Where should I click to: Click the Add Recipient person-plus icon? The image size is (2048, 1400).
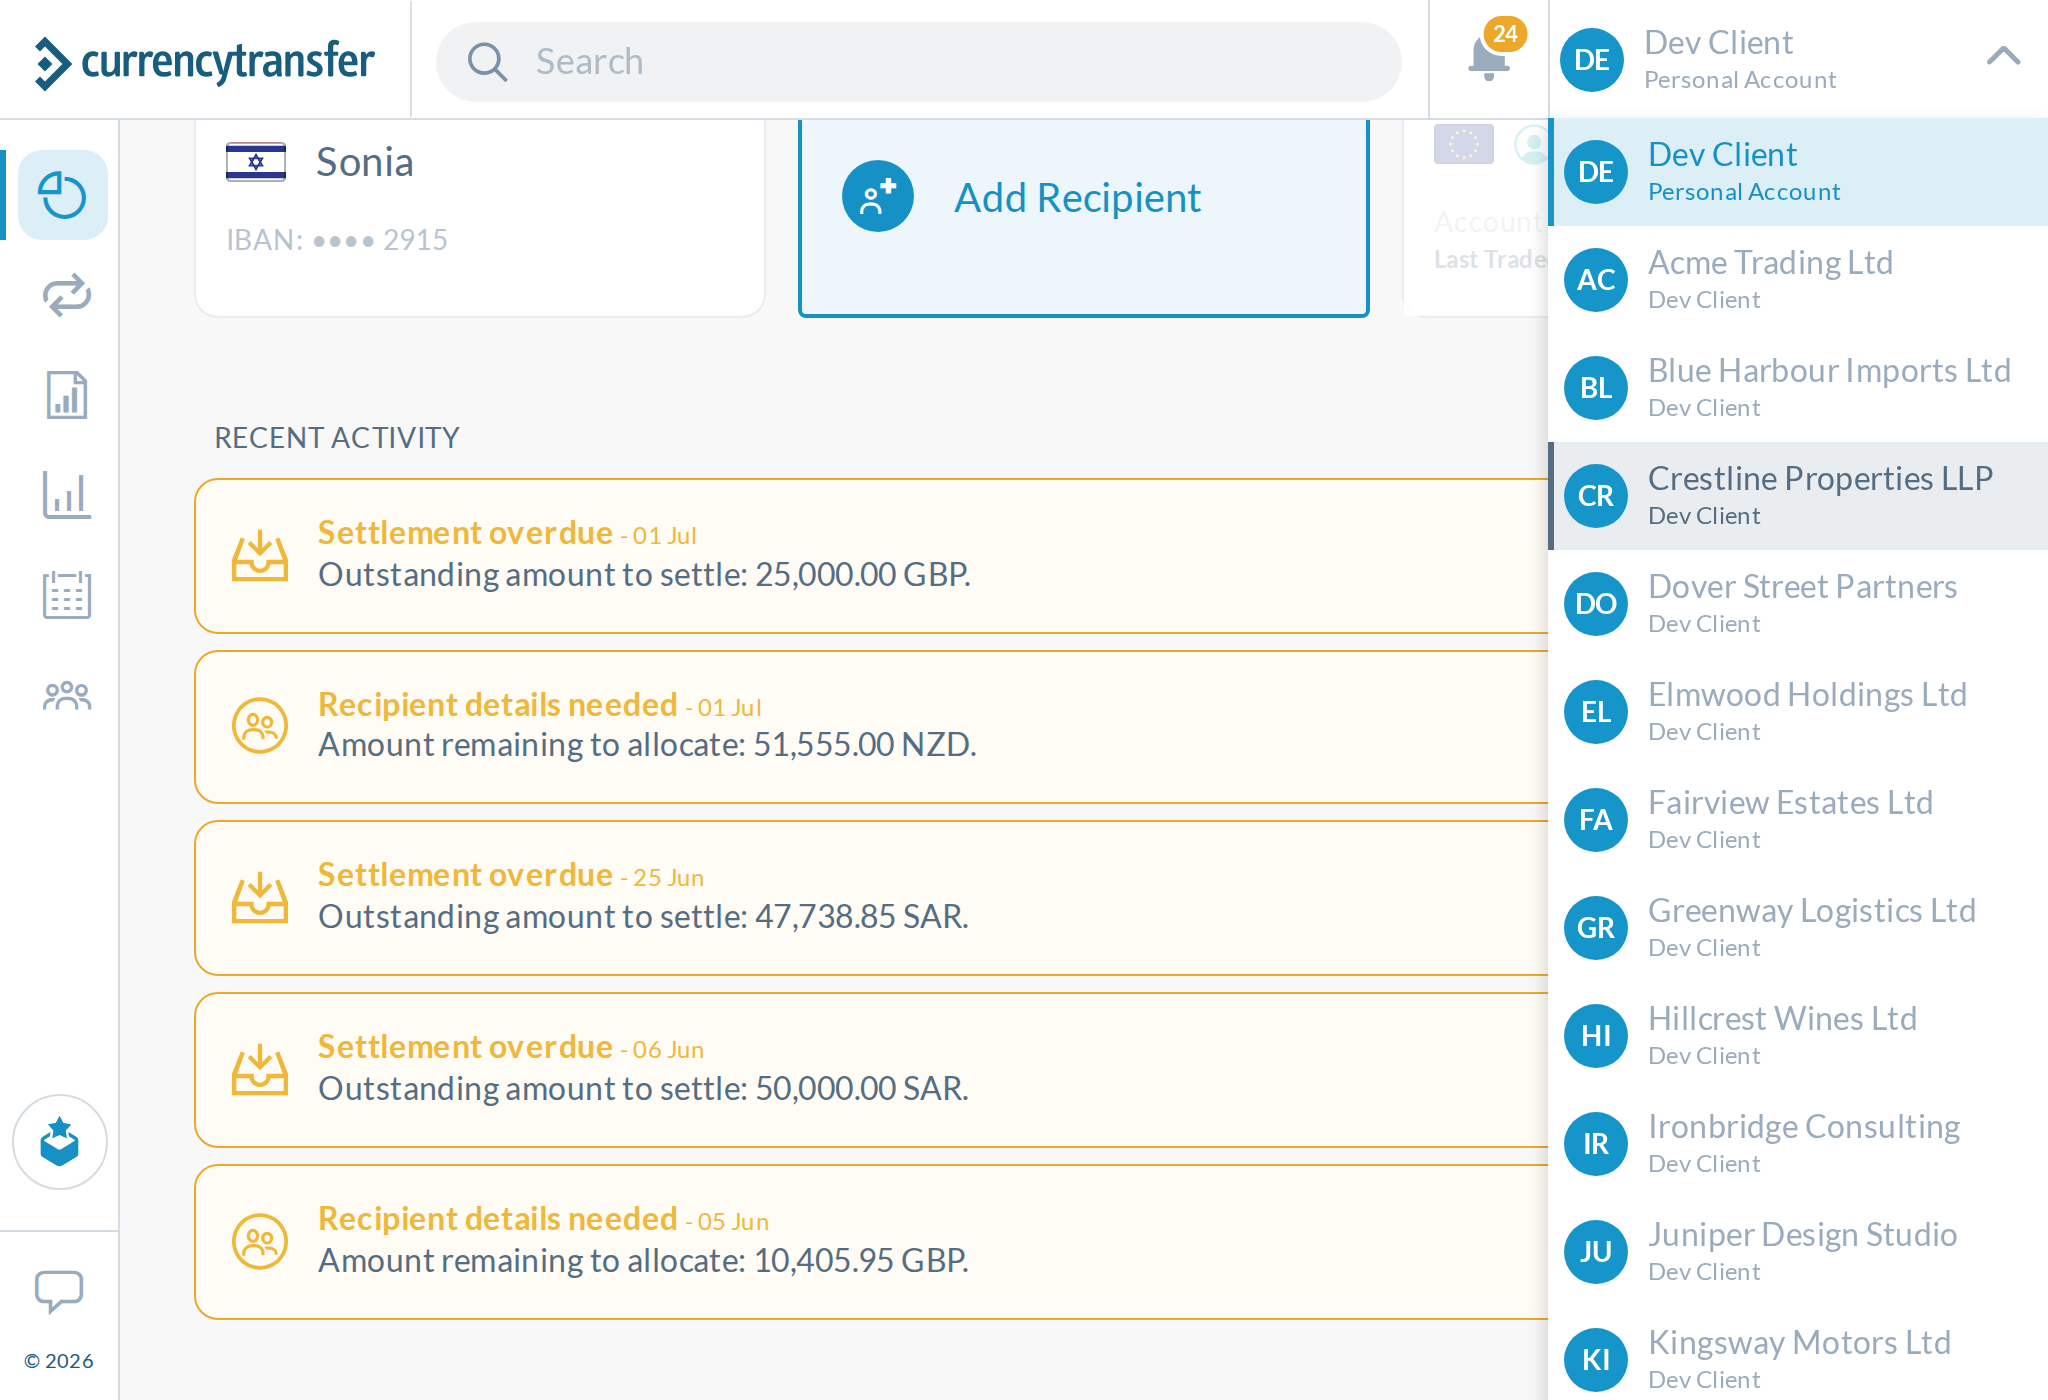pyautogui.click(x=878, y=197)
